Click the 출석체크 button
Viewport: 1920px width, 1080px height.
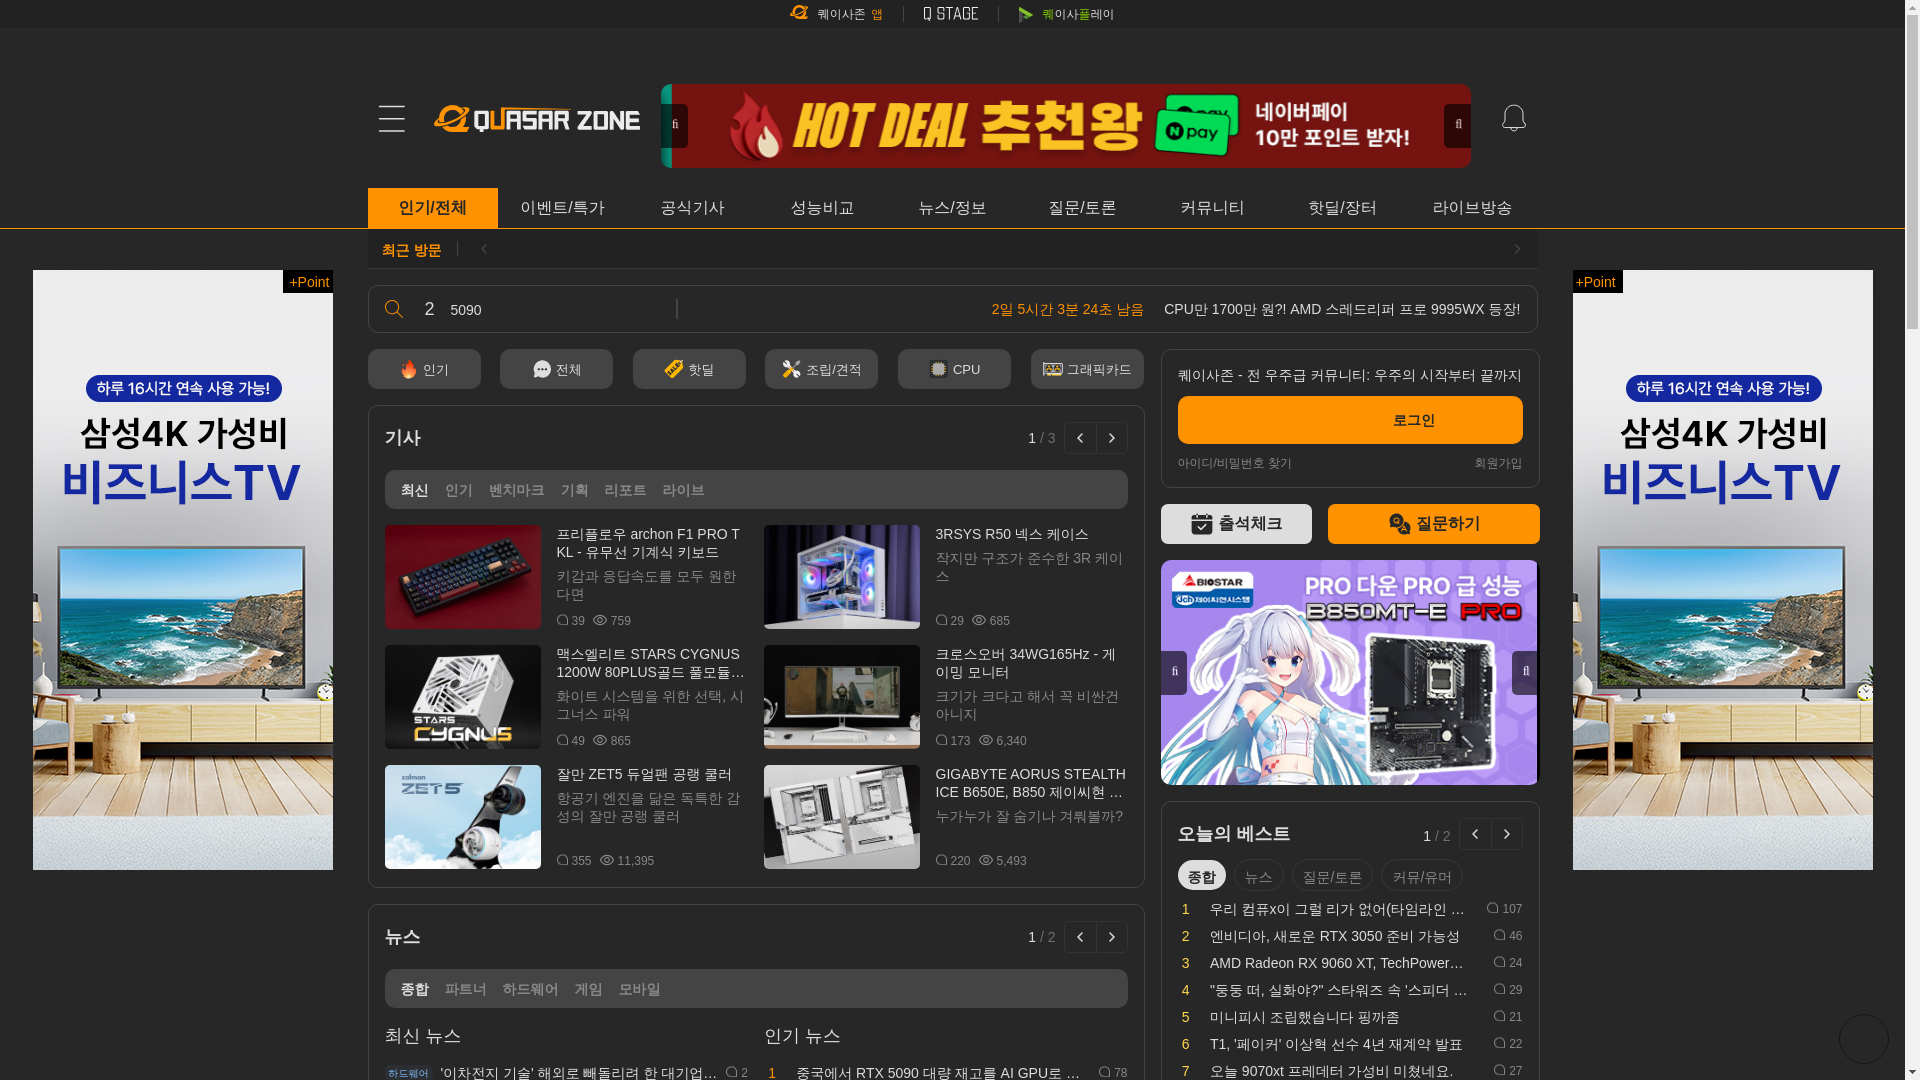point(1236,524)
